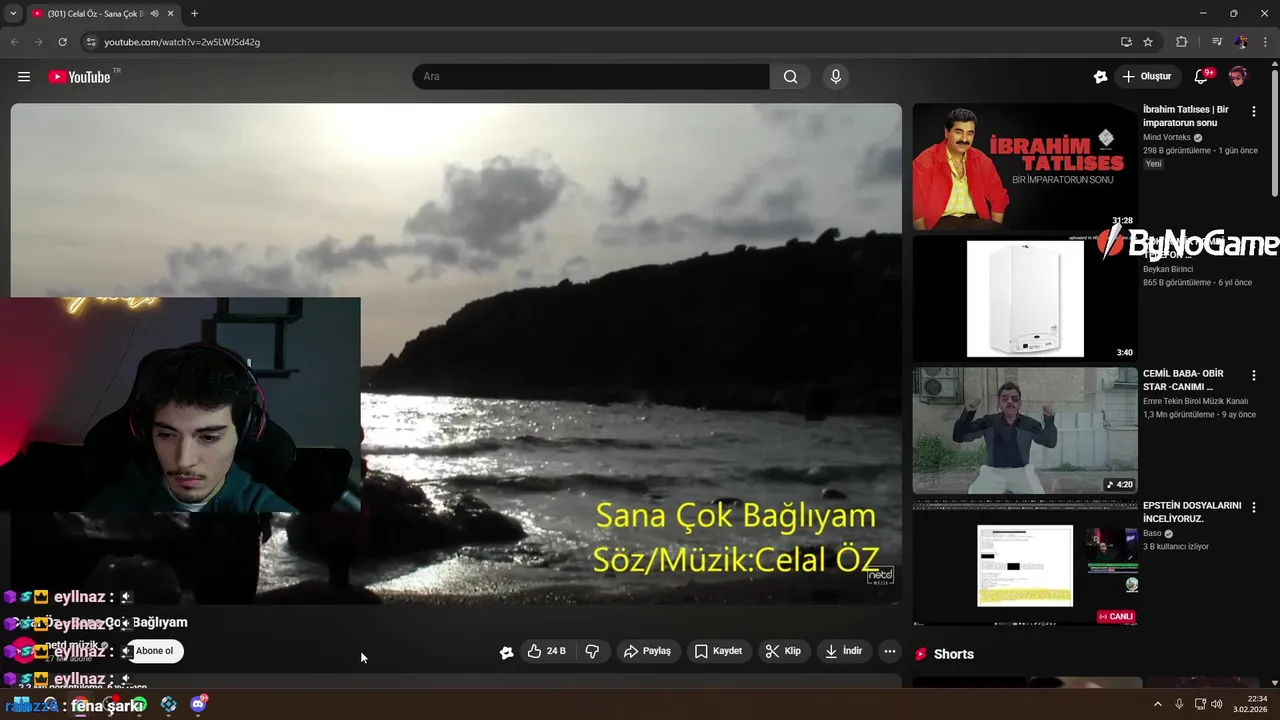Open the taskbar volume icon
This screenshot has width=1280, height=720.
pyautogui.click(x=1217, y=704)
